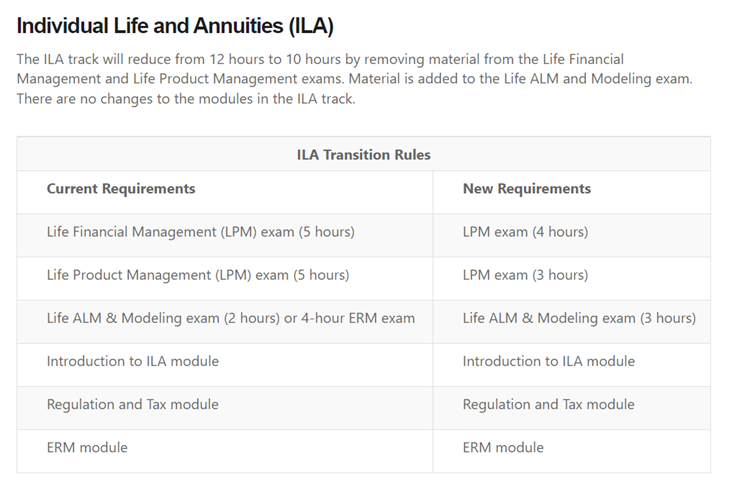Click Regulation and Tax module under New Requirements
The height and width of the screenshot is (494, 729).
[x=549, y=405]
